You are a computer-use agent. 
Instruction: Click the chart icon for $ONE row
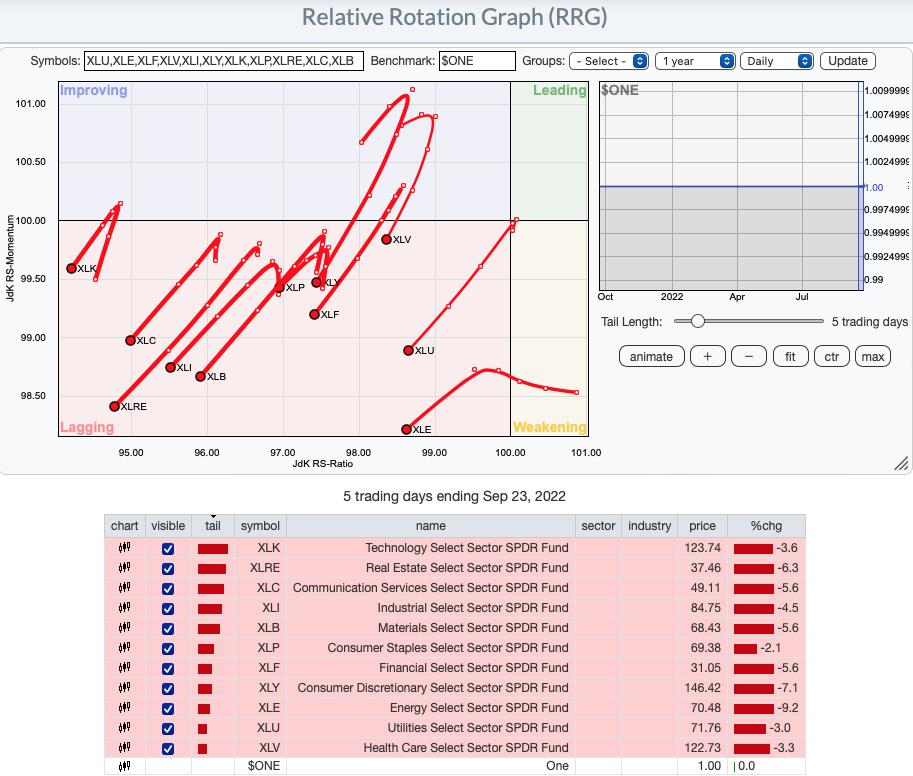click(x=124, y=766)
